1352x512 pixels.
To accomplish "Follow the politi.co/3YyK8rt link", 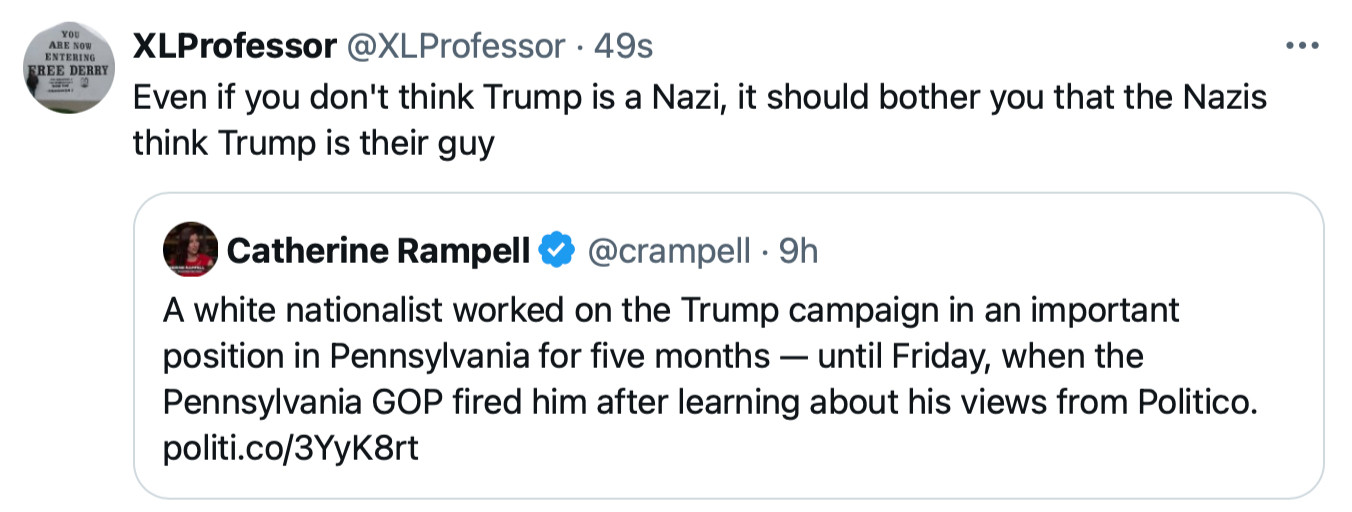I will pos(290,449).
